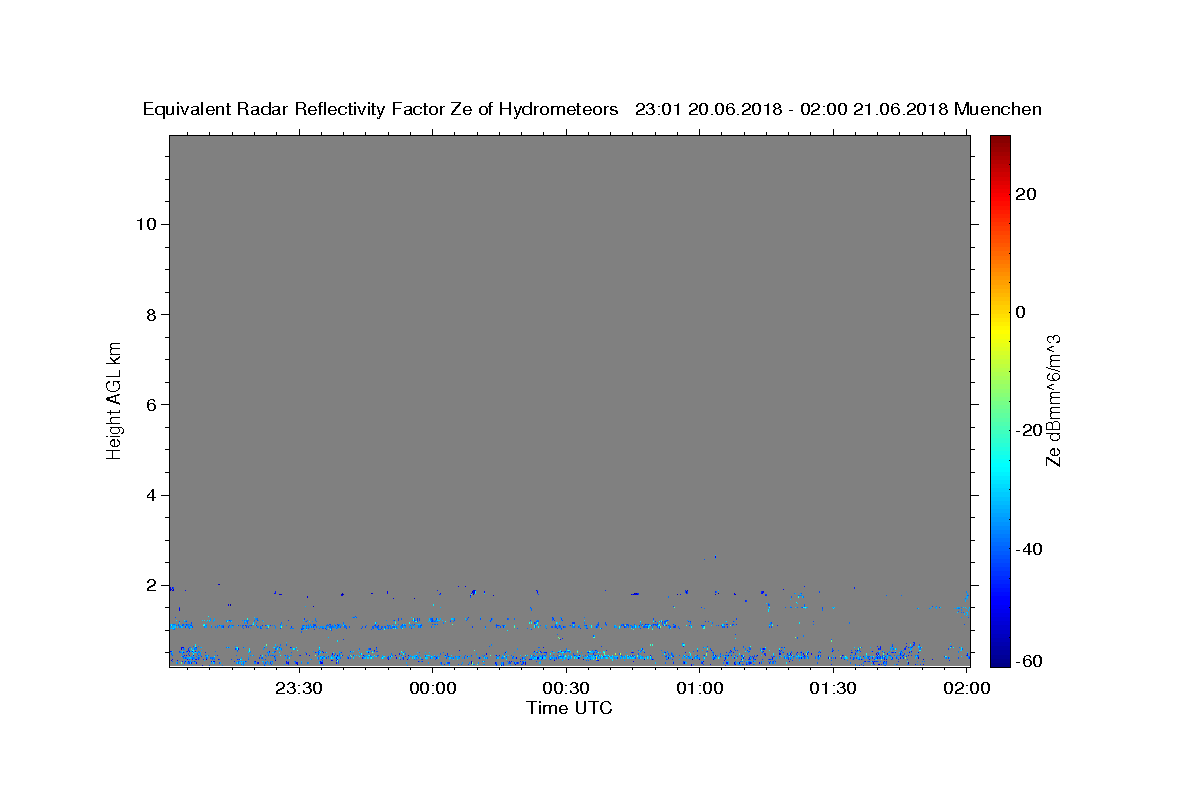Click the colorbar value -40
The height and width of the screenshot is (800, 1200).
(1030, 549)
